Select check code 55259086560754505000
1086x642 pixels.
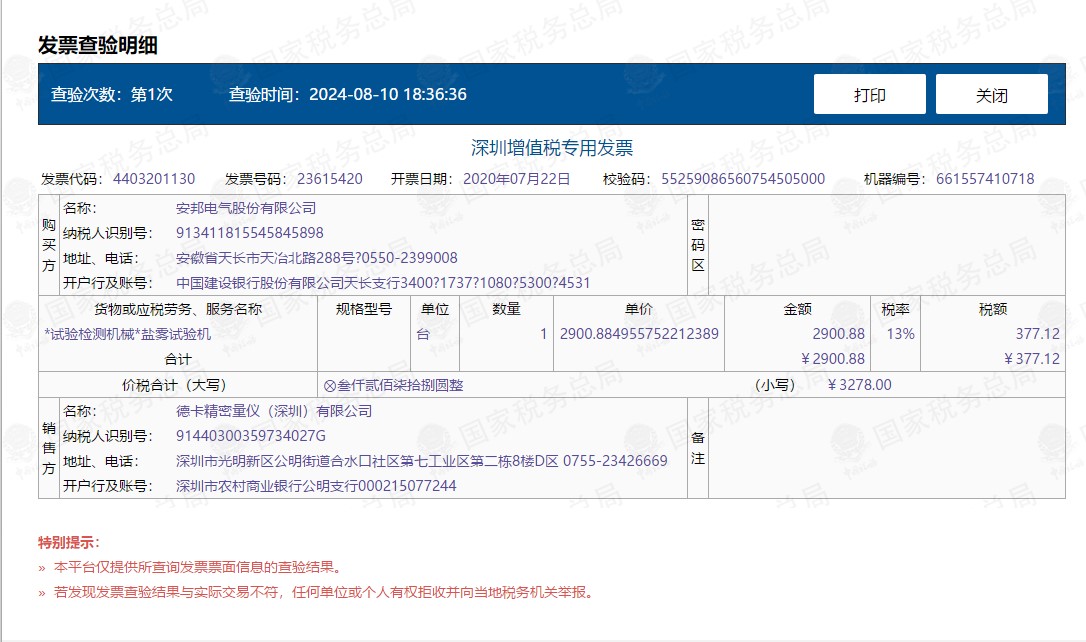(743, 179)
